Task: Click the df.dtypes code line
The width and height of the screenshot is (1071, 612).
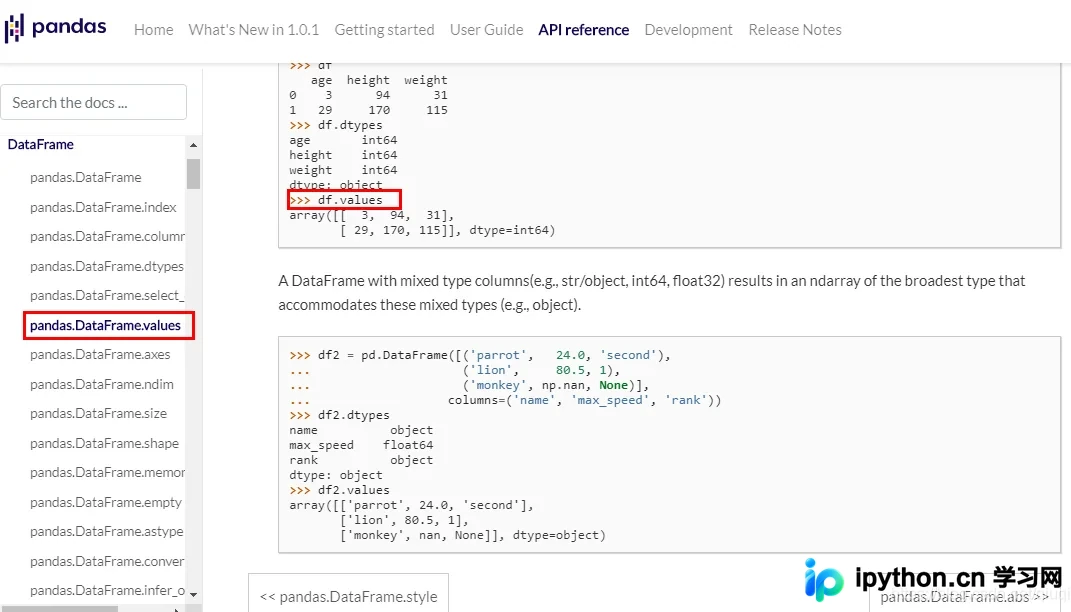Action: click(x=336, y=126)
